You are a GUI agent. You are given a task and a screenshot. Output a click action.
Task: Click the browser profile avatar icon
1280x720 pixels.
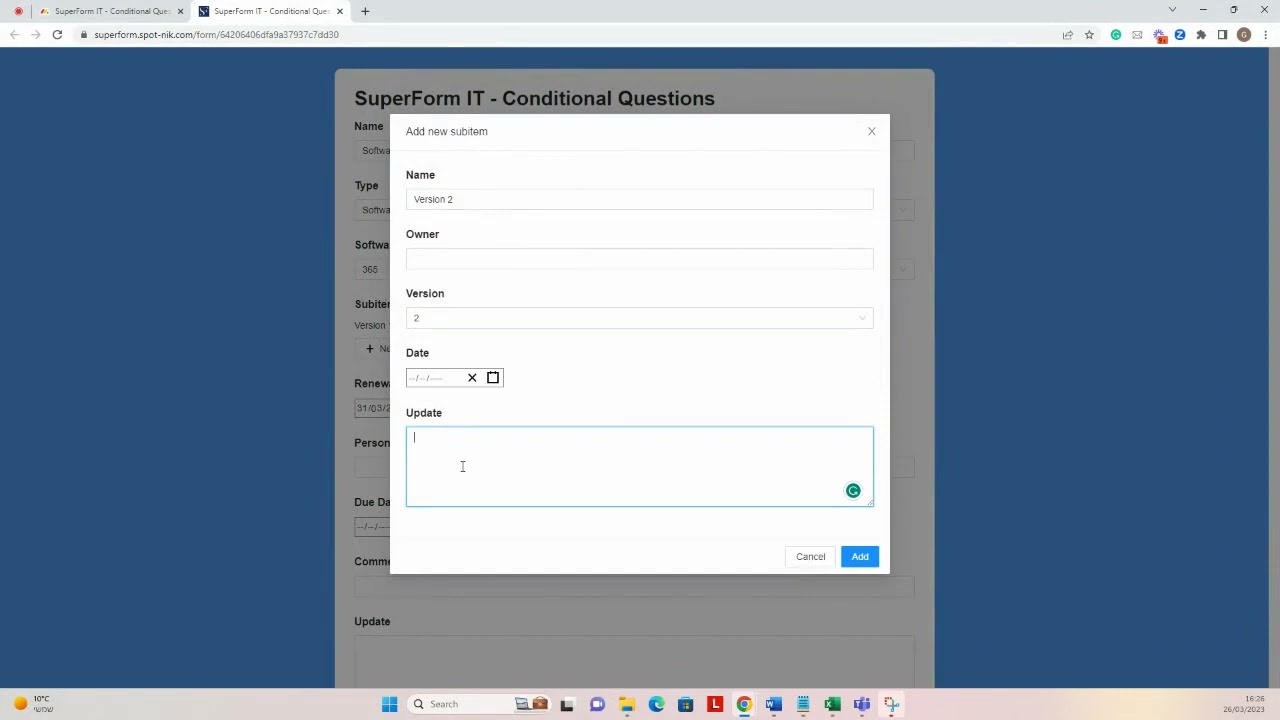[1243, 34]
